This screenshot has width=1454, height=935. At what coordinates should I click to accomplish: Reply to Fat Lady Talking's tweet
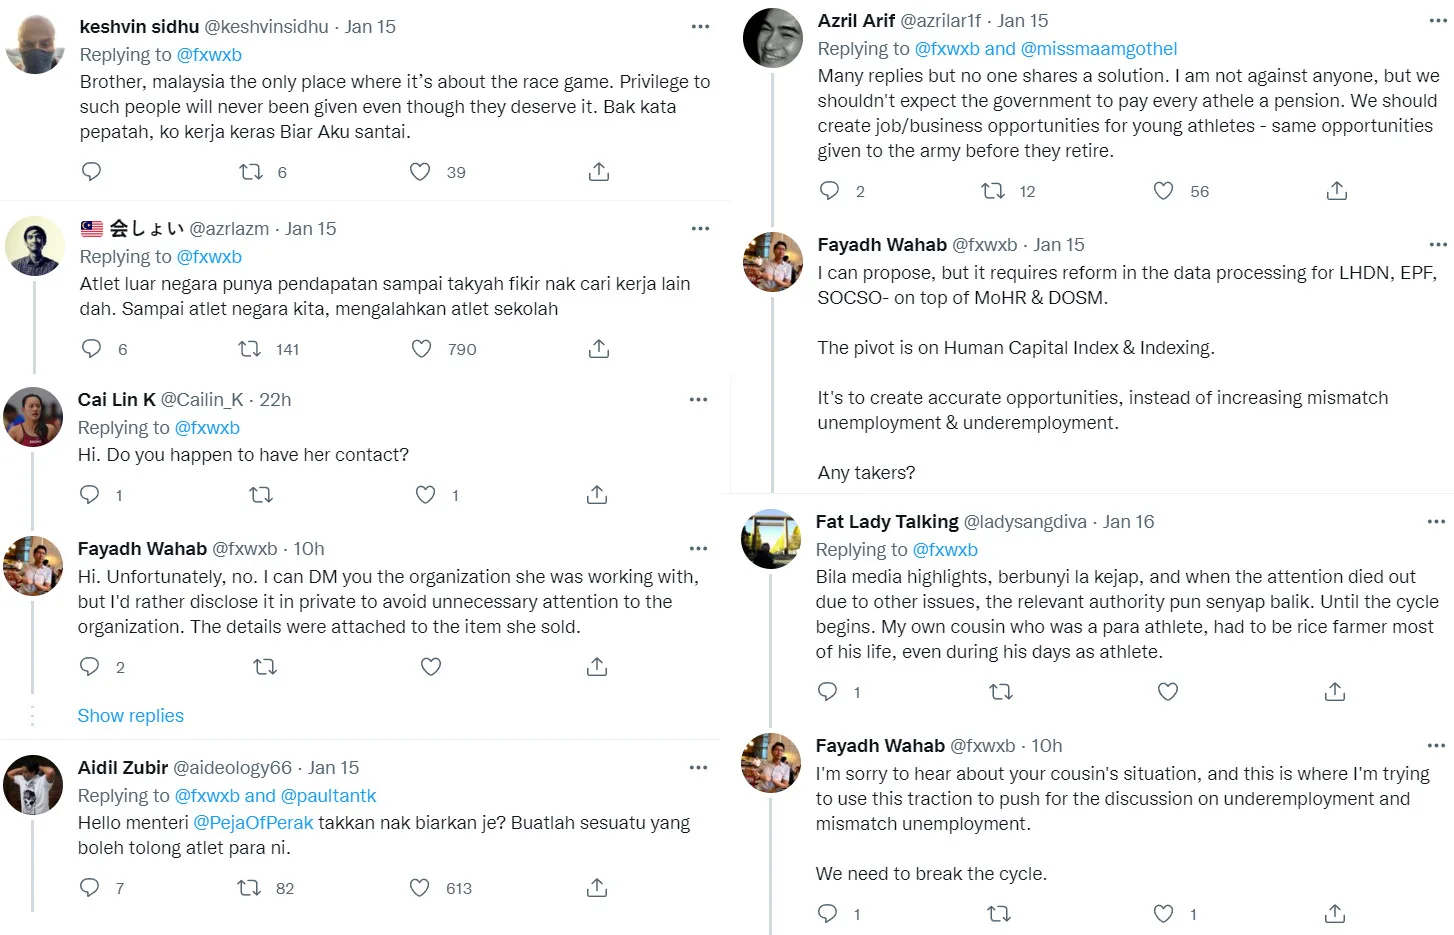(x=828, y=692)
